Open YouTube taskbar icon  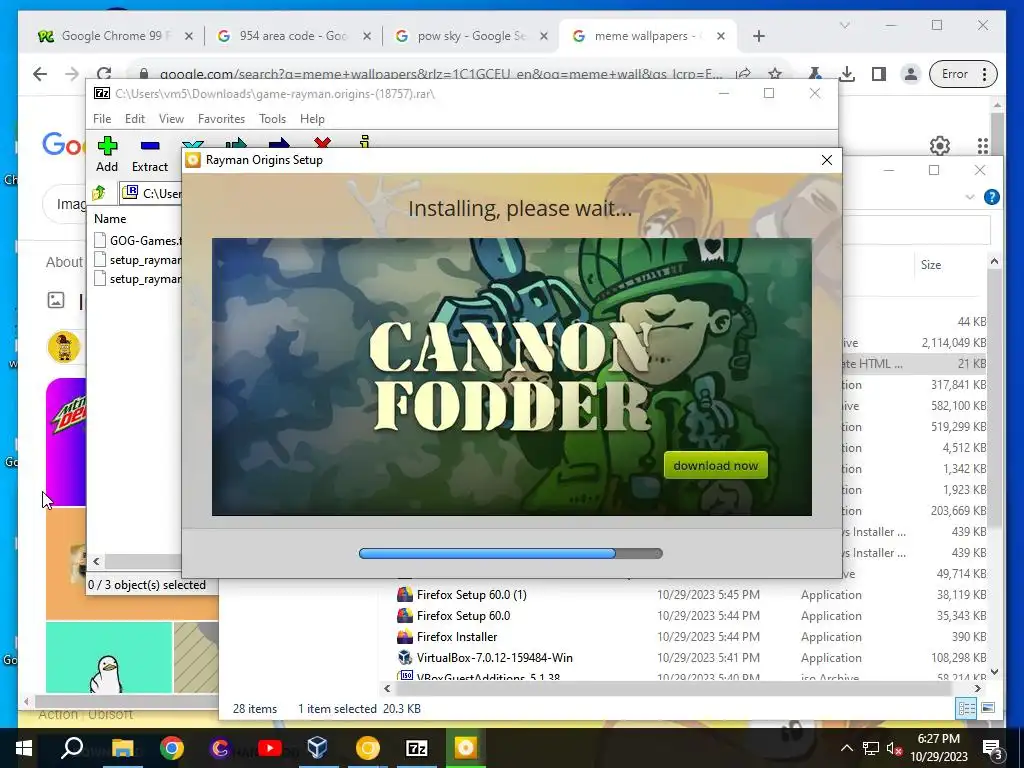point(269,748)
